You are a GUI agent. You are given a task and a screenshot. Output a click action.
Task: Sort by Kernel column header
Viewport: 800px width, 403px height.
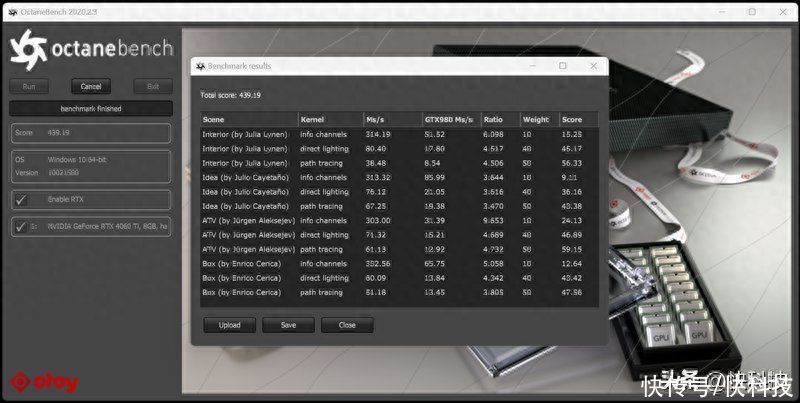click(x=331, y=119)
